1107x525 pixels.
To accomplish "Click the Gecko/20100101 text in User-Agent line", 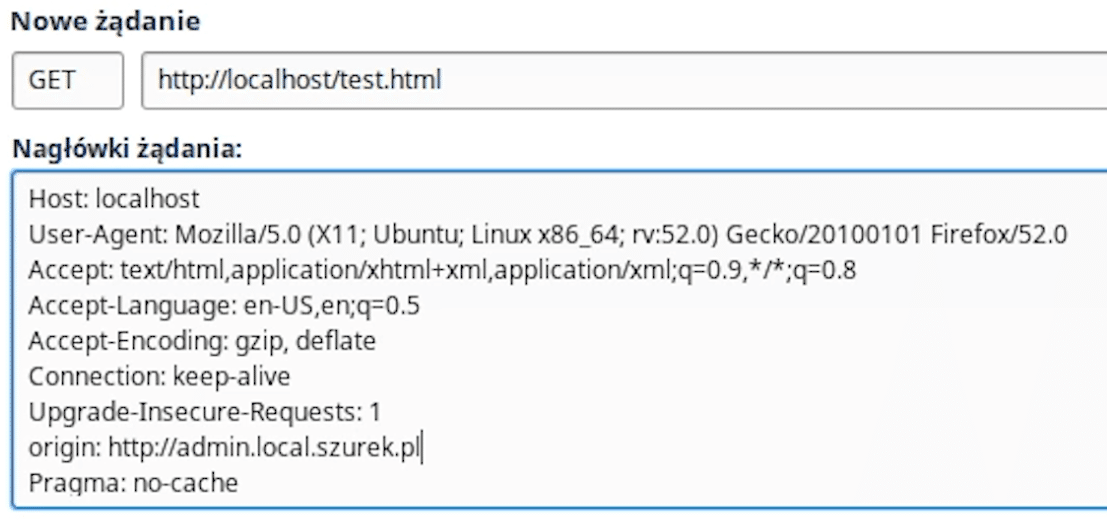I will (824, 234).
